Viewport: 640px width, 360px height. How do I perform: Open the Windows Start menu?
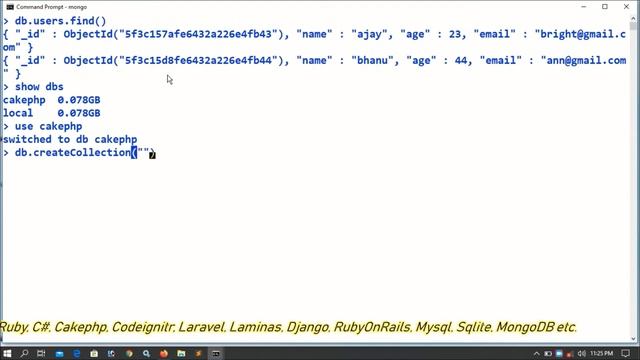click(x=7, y=353)
